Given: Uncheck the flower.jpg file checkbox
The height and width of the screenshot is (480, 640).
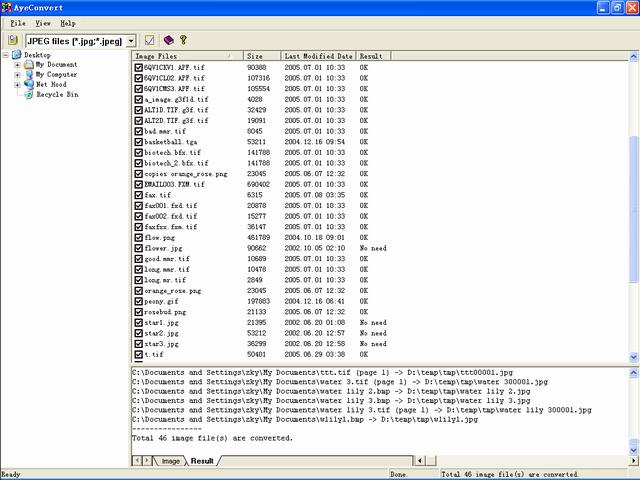Looking at the screenshot, I should pos(138,248).
